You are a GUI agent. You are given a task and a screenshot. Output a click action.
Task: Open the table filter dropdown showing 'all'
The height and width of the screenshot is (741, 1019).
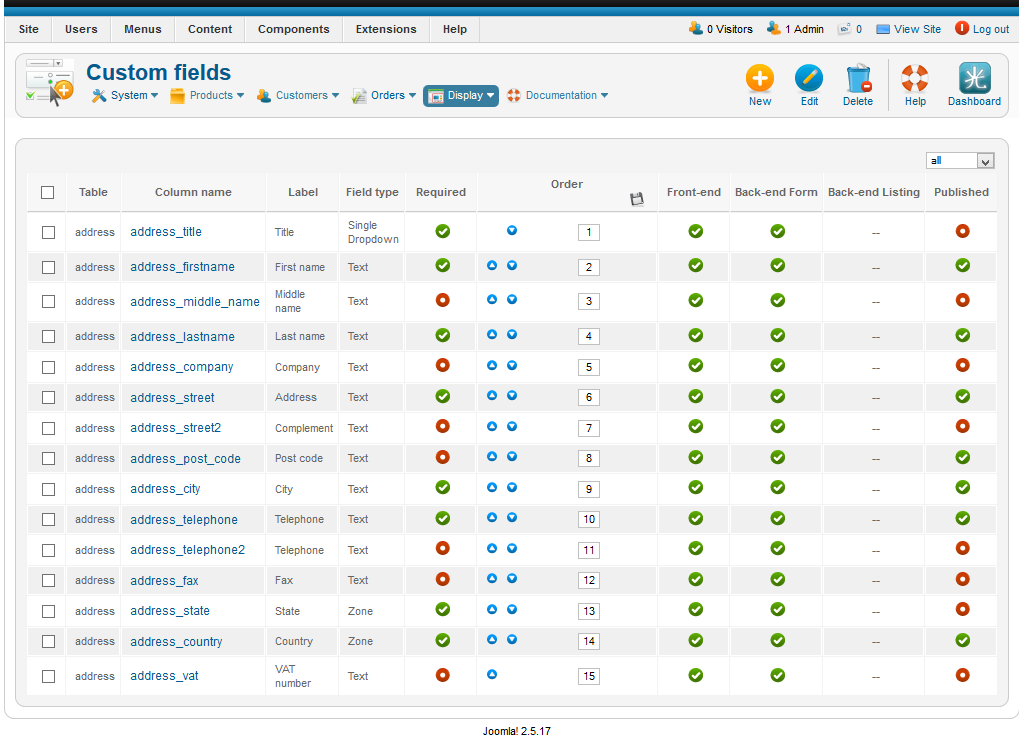point(960,161)
